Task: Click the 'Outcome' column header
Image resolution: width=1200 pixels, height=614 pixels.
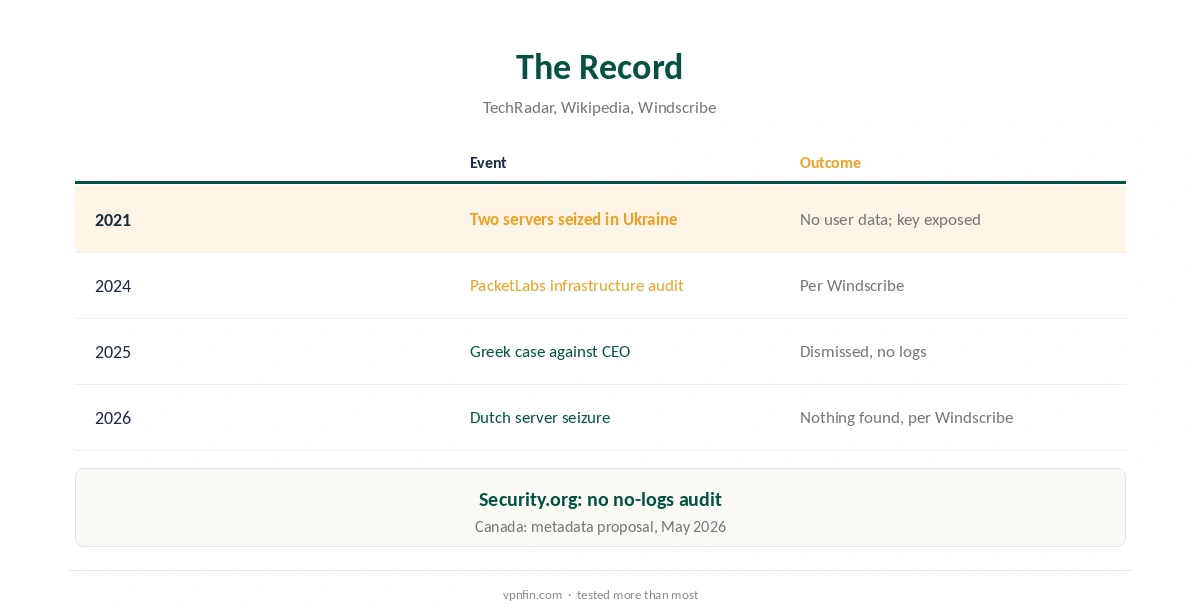Action: 830,163
